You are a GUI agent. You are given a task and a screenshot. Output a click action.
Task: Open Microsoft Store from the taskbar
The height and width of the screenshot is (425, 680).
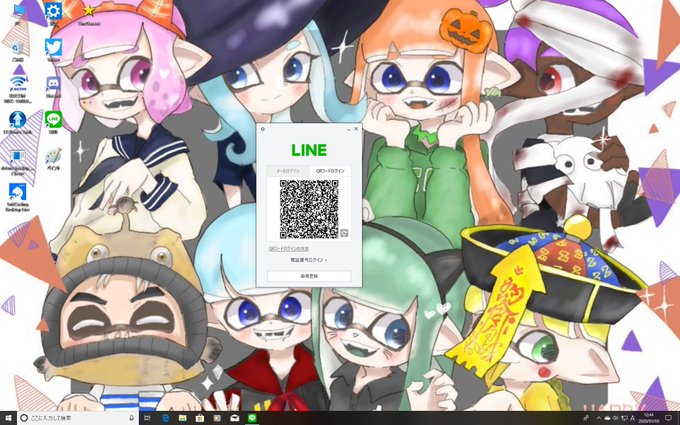[200, 418]
